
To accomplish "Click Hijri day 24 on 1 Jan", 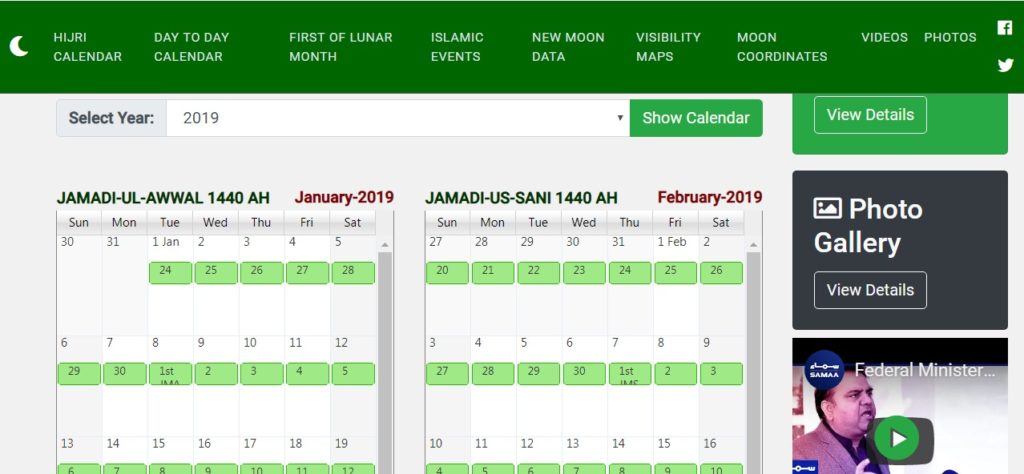I will click(170, 273).
